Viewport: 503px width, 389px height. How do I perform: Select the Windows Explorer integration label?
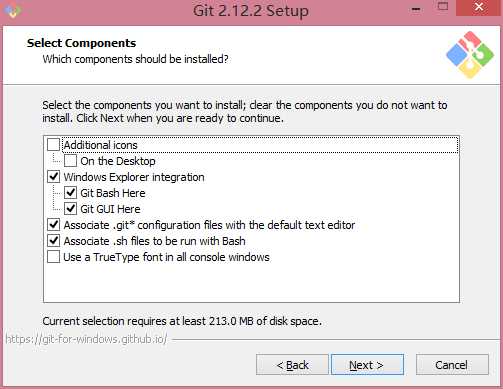tap(134, 177)
